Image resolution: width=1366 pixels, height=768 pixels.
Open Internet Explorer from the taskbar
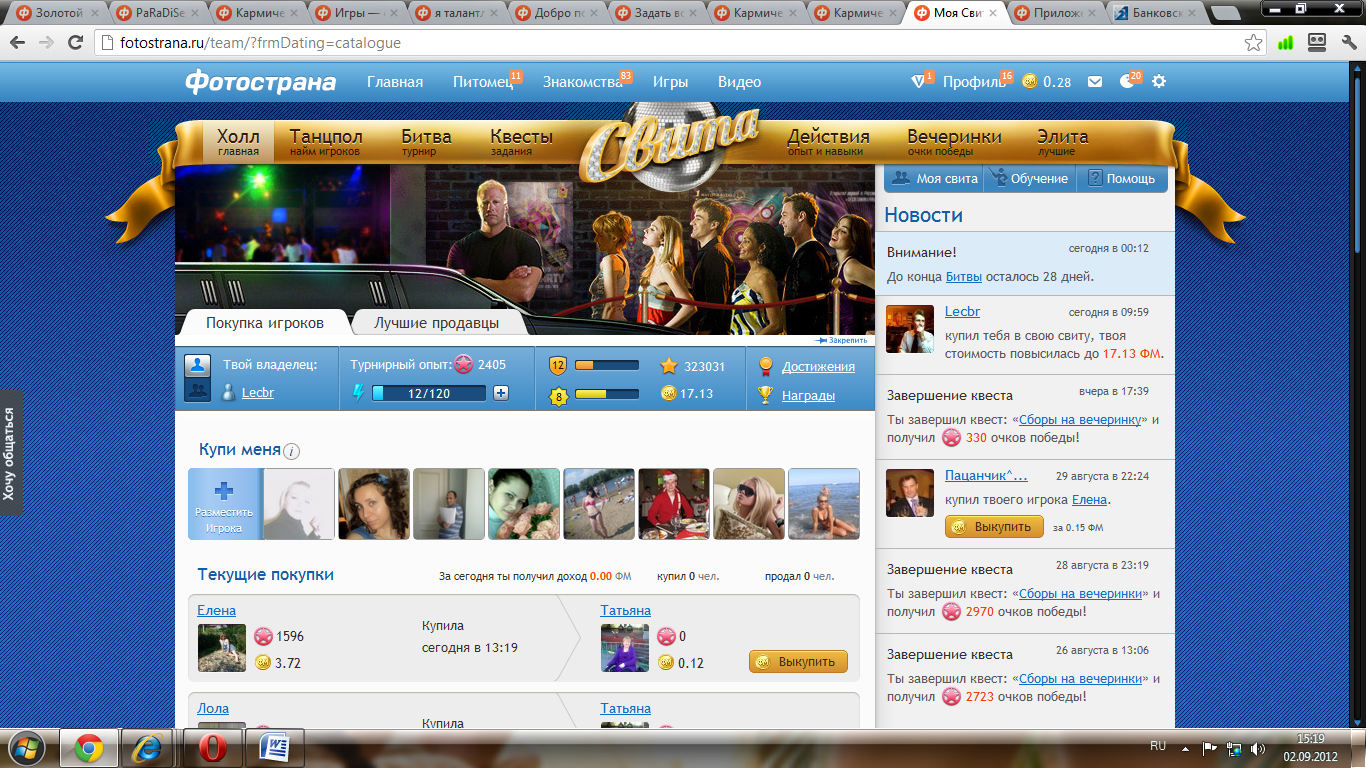click(x=149, y=748)
